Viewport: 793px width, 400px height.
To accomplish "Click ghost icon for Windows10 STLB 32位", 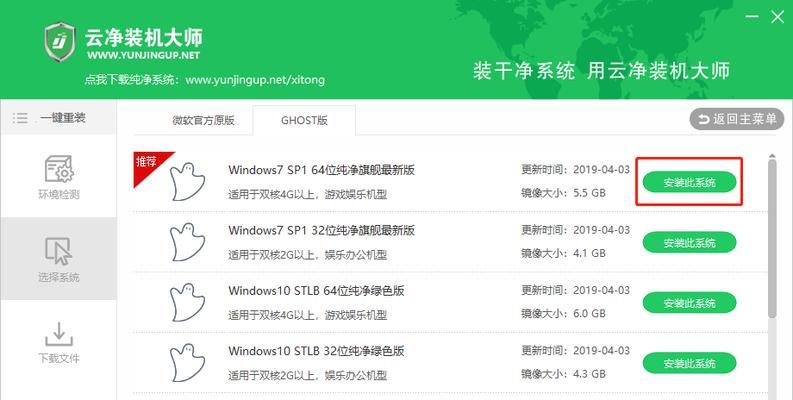I will coord(187,363).
